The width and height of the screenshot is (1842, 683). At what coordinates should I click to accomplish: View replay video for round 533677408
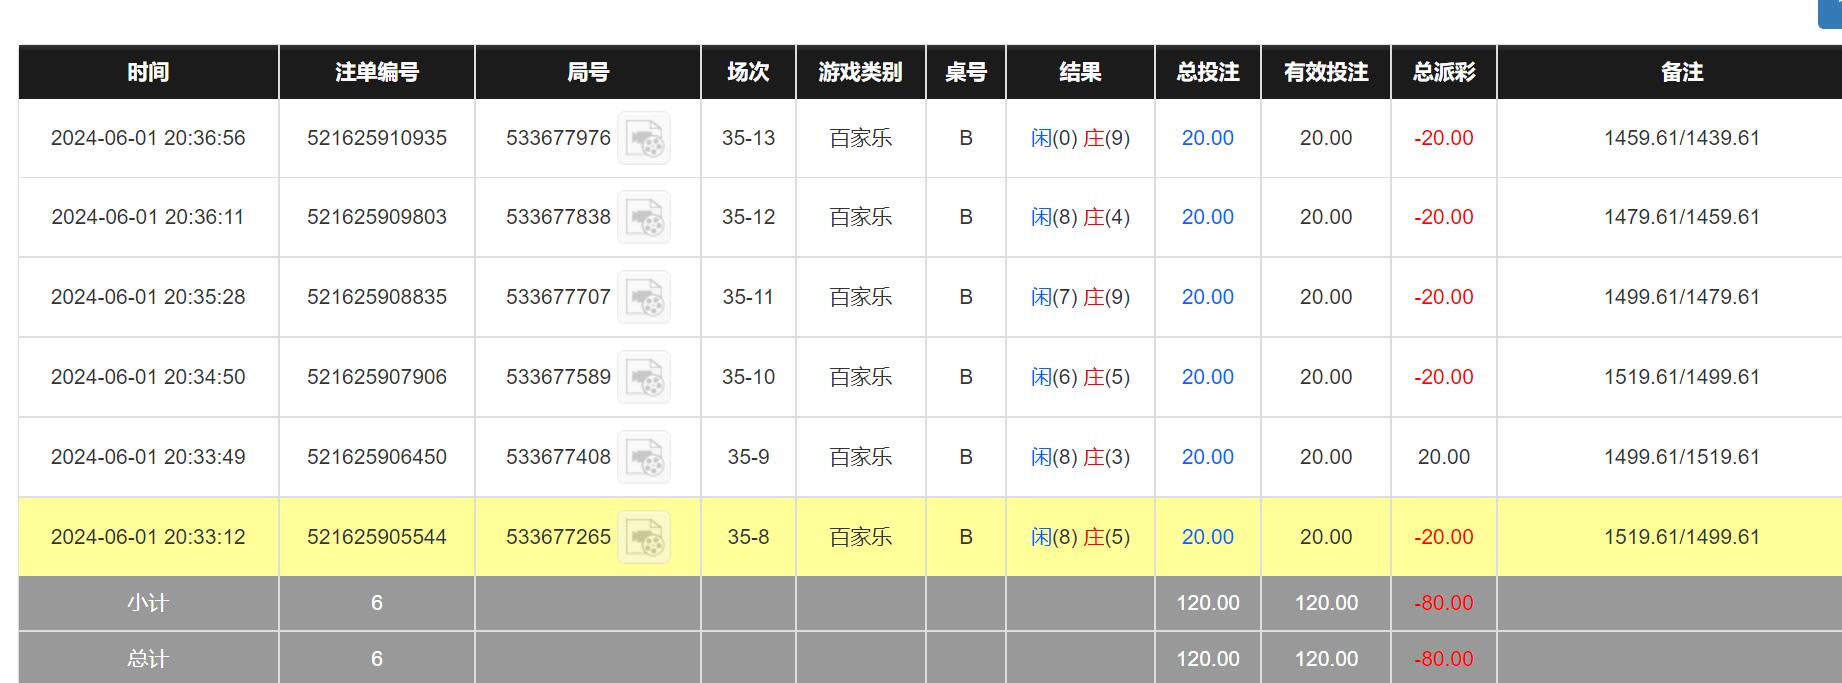[643, 458]
